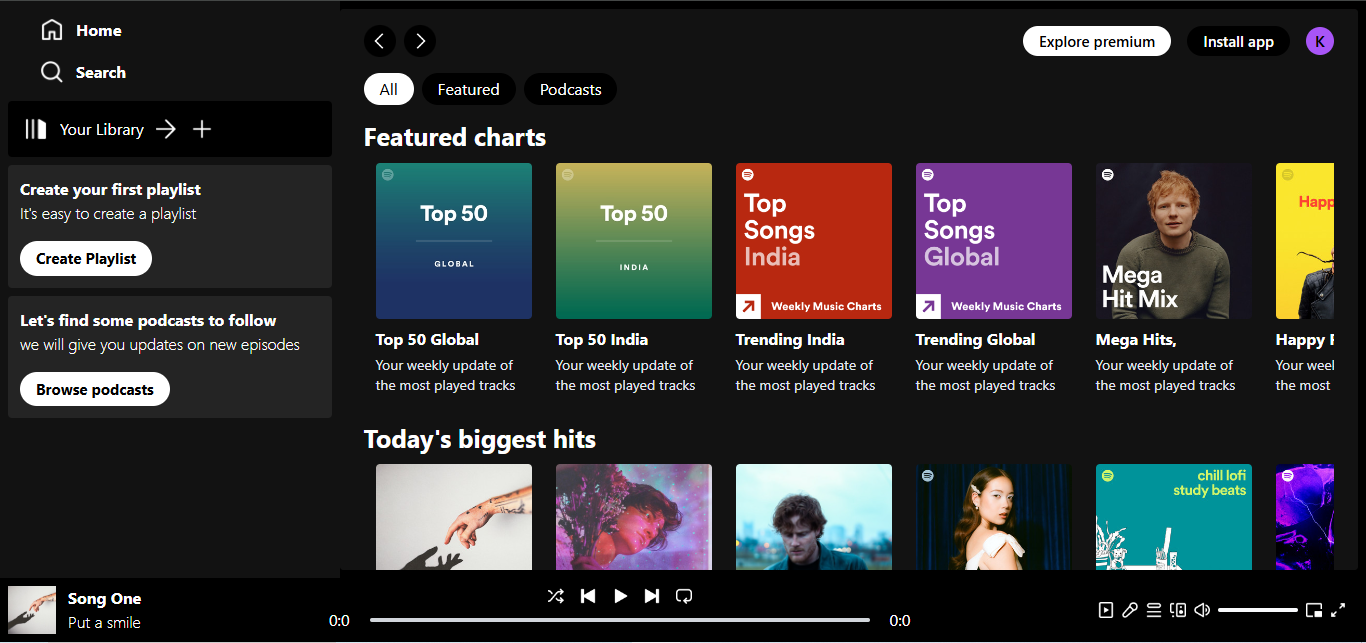
Task: Open connect to a device icon
Action: [1178, 610]
